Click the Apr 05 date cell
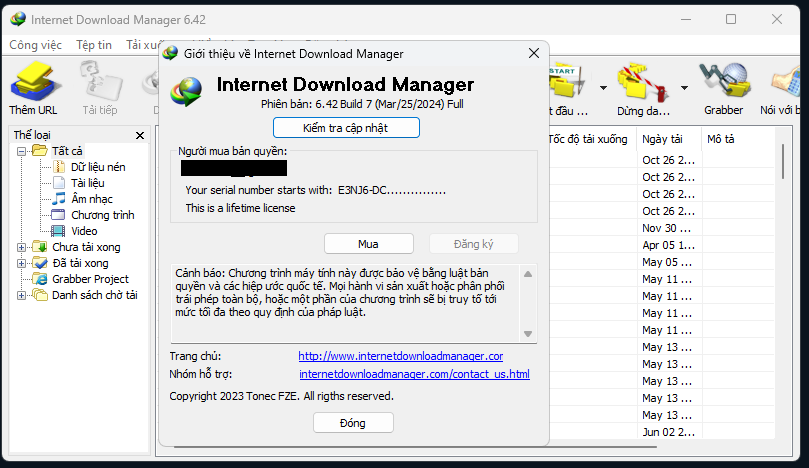809x468 pixels. point(669,245)
